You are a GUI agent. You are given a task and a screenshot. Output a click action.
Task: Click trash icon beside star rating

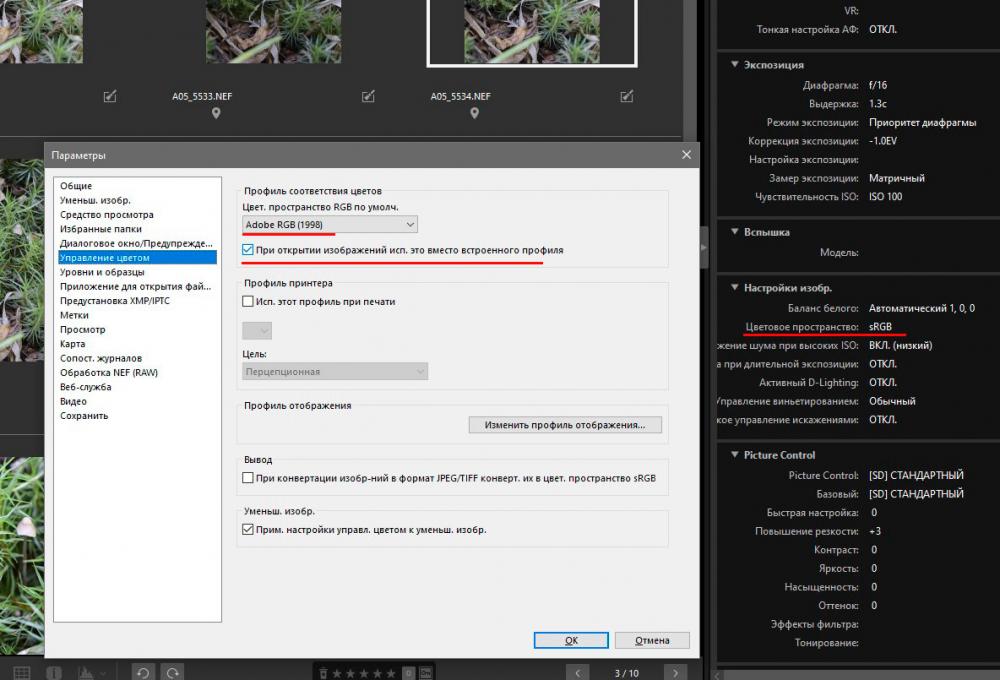tap(323, 673)
